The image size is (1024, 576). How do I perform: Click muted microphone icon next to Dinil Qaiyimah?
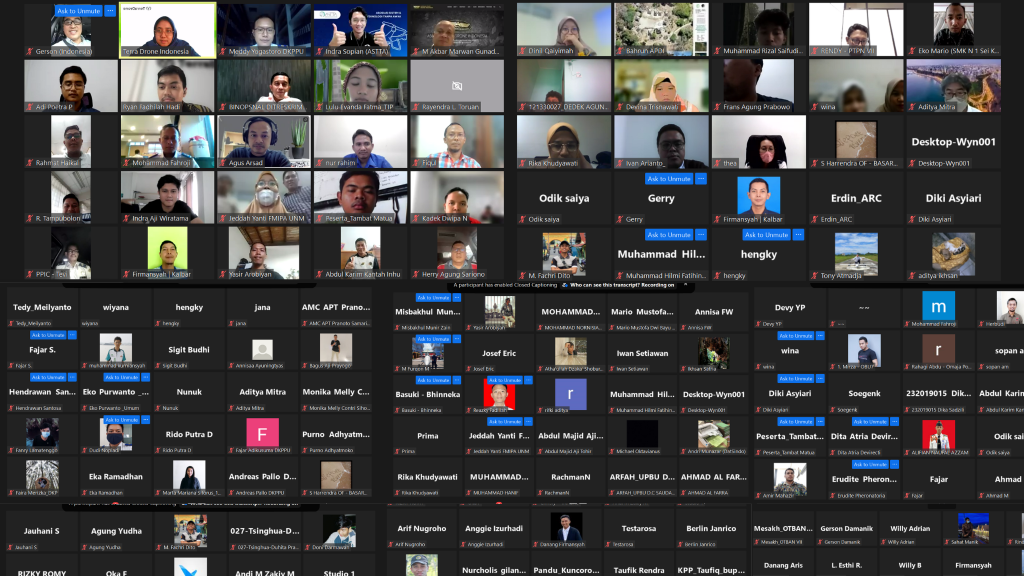(522, 51)
